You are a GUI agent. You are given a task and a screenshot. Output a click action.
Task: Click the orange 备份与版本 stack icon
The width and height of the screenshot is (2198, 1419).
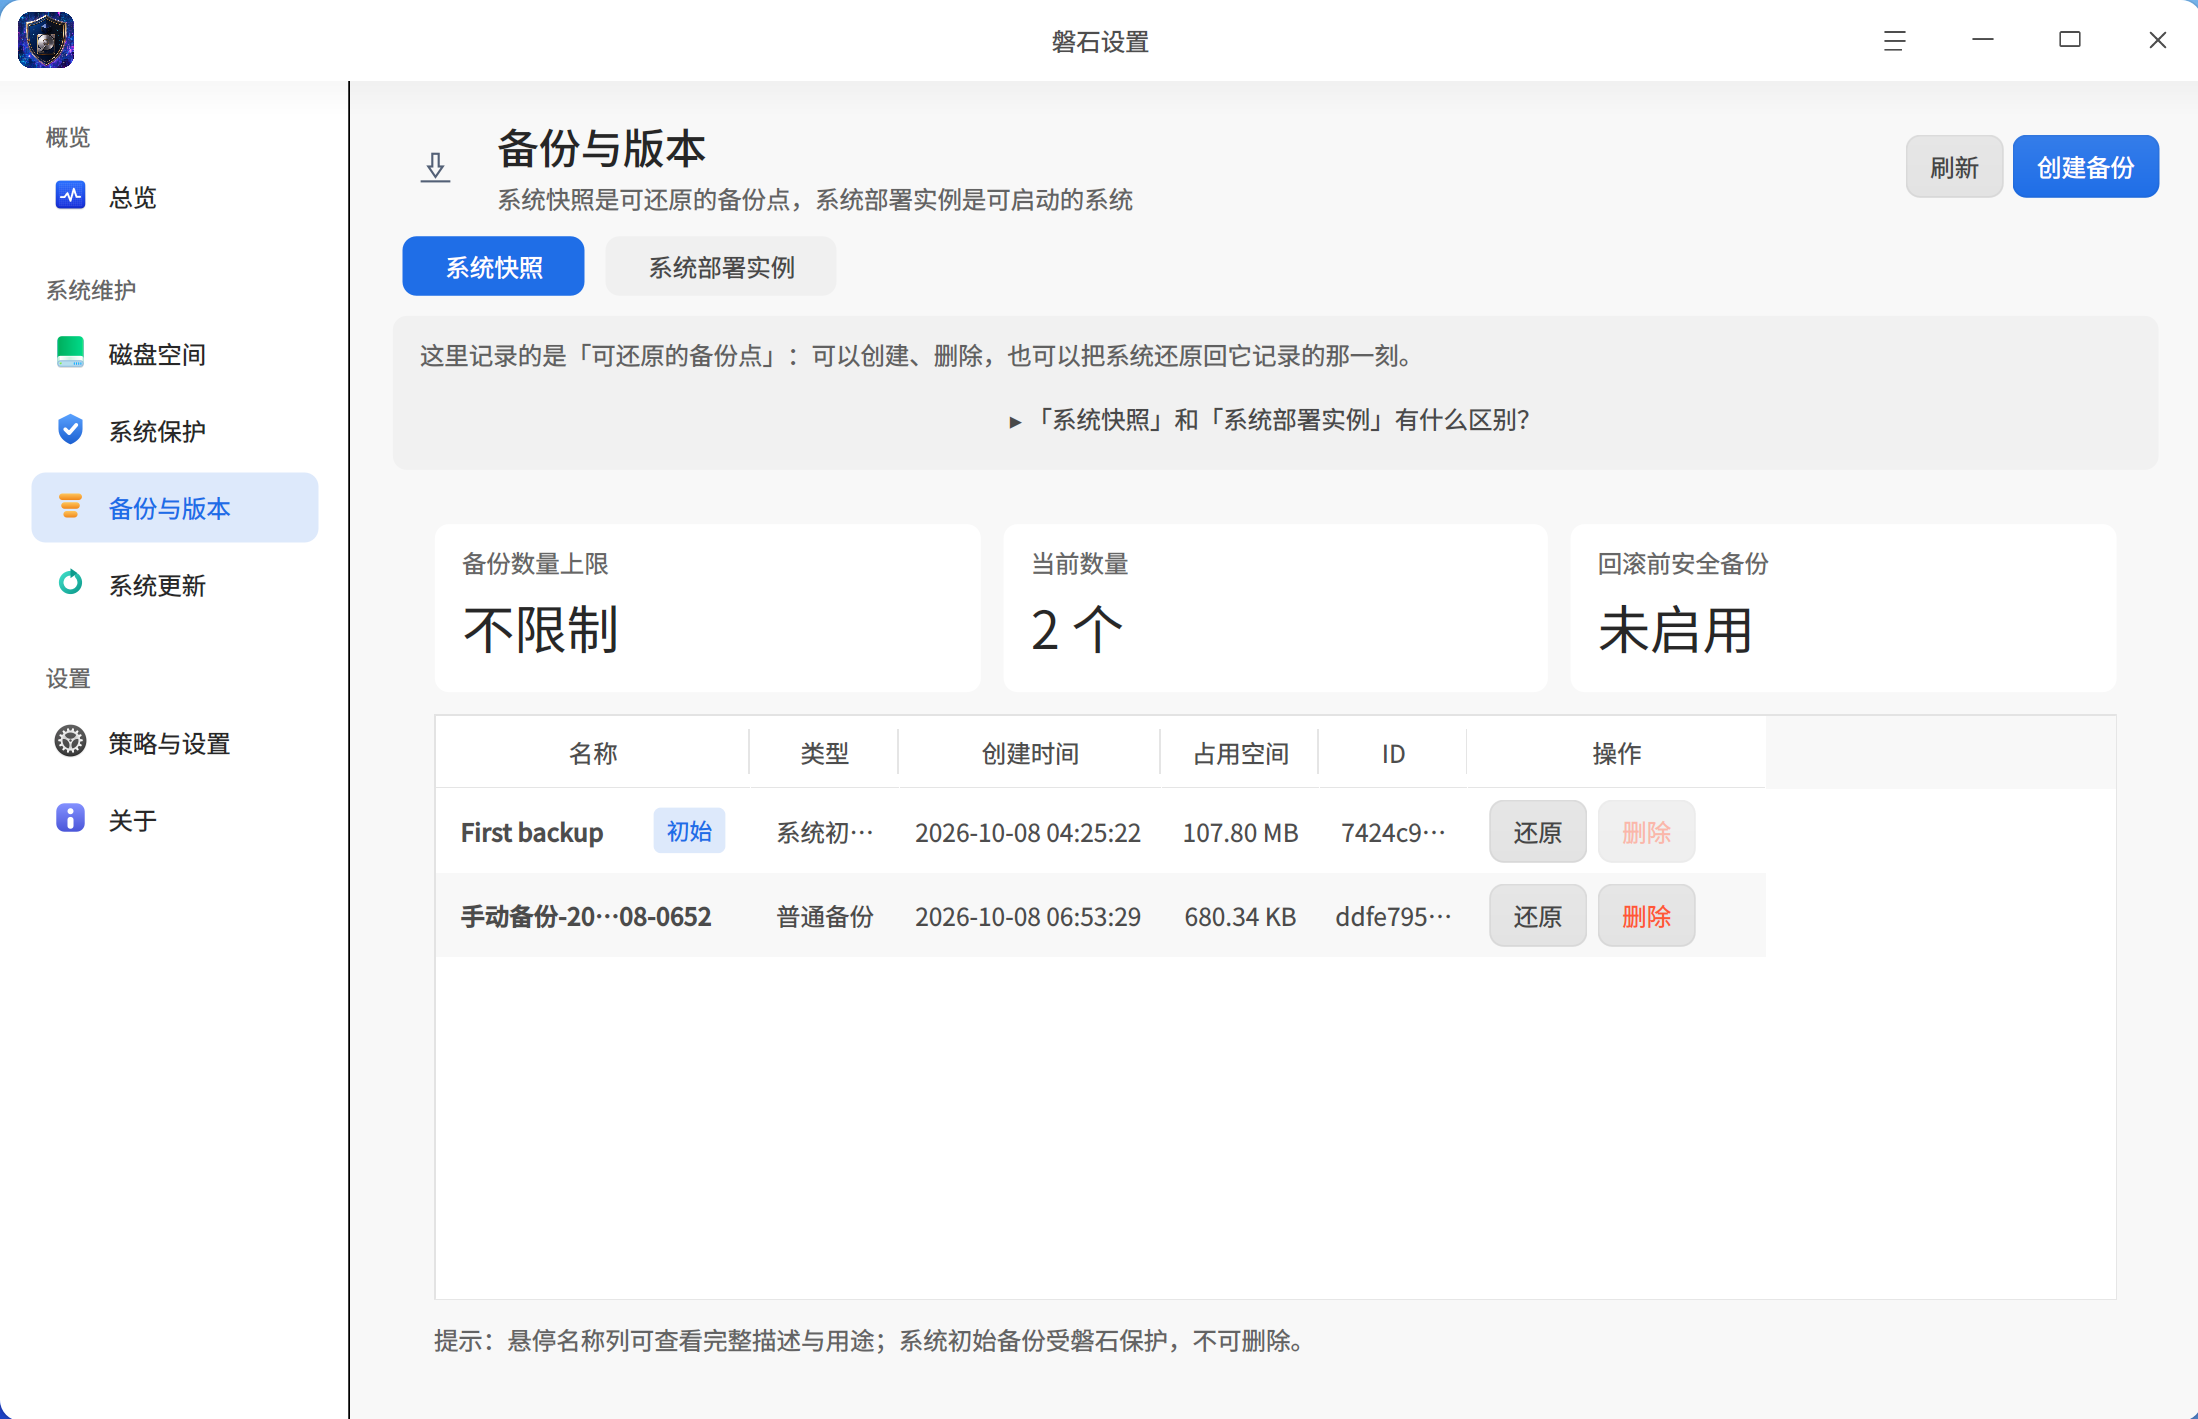pyautogui.click(x=70, y=507)
